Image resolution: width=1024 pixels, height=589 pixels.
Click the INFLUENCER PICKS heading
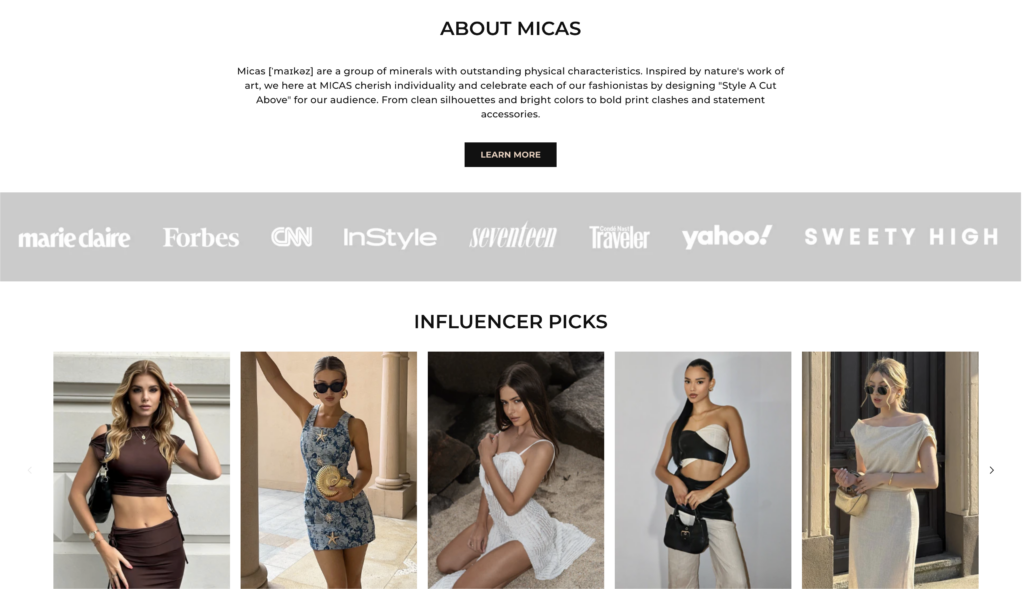[511, 322]
